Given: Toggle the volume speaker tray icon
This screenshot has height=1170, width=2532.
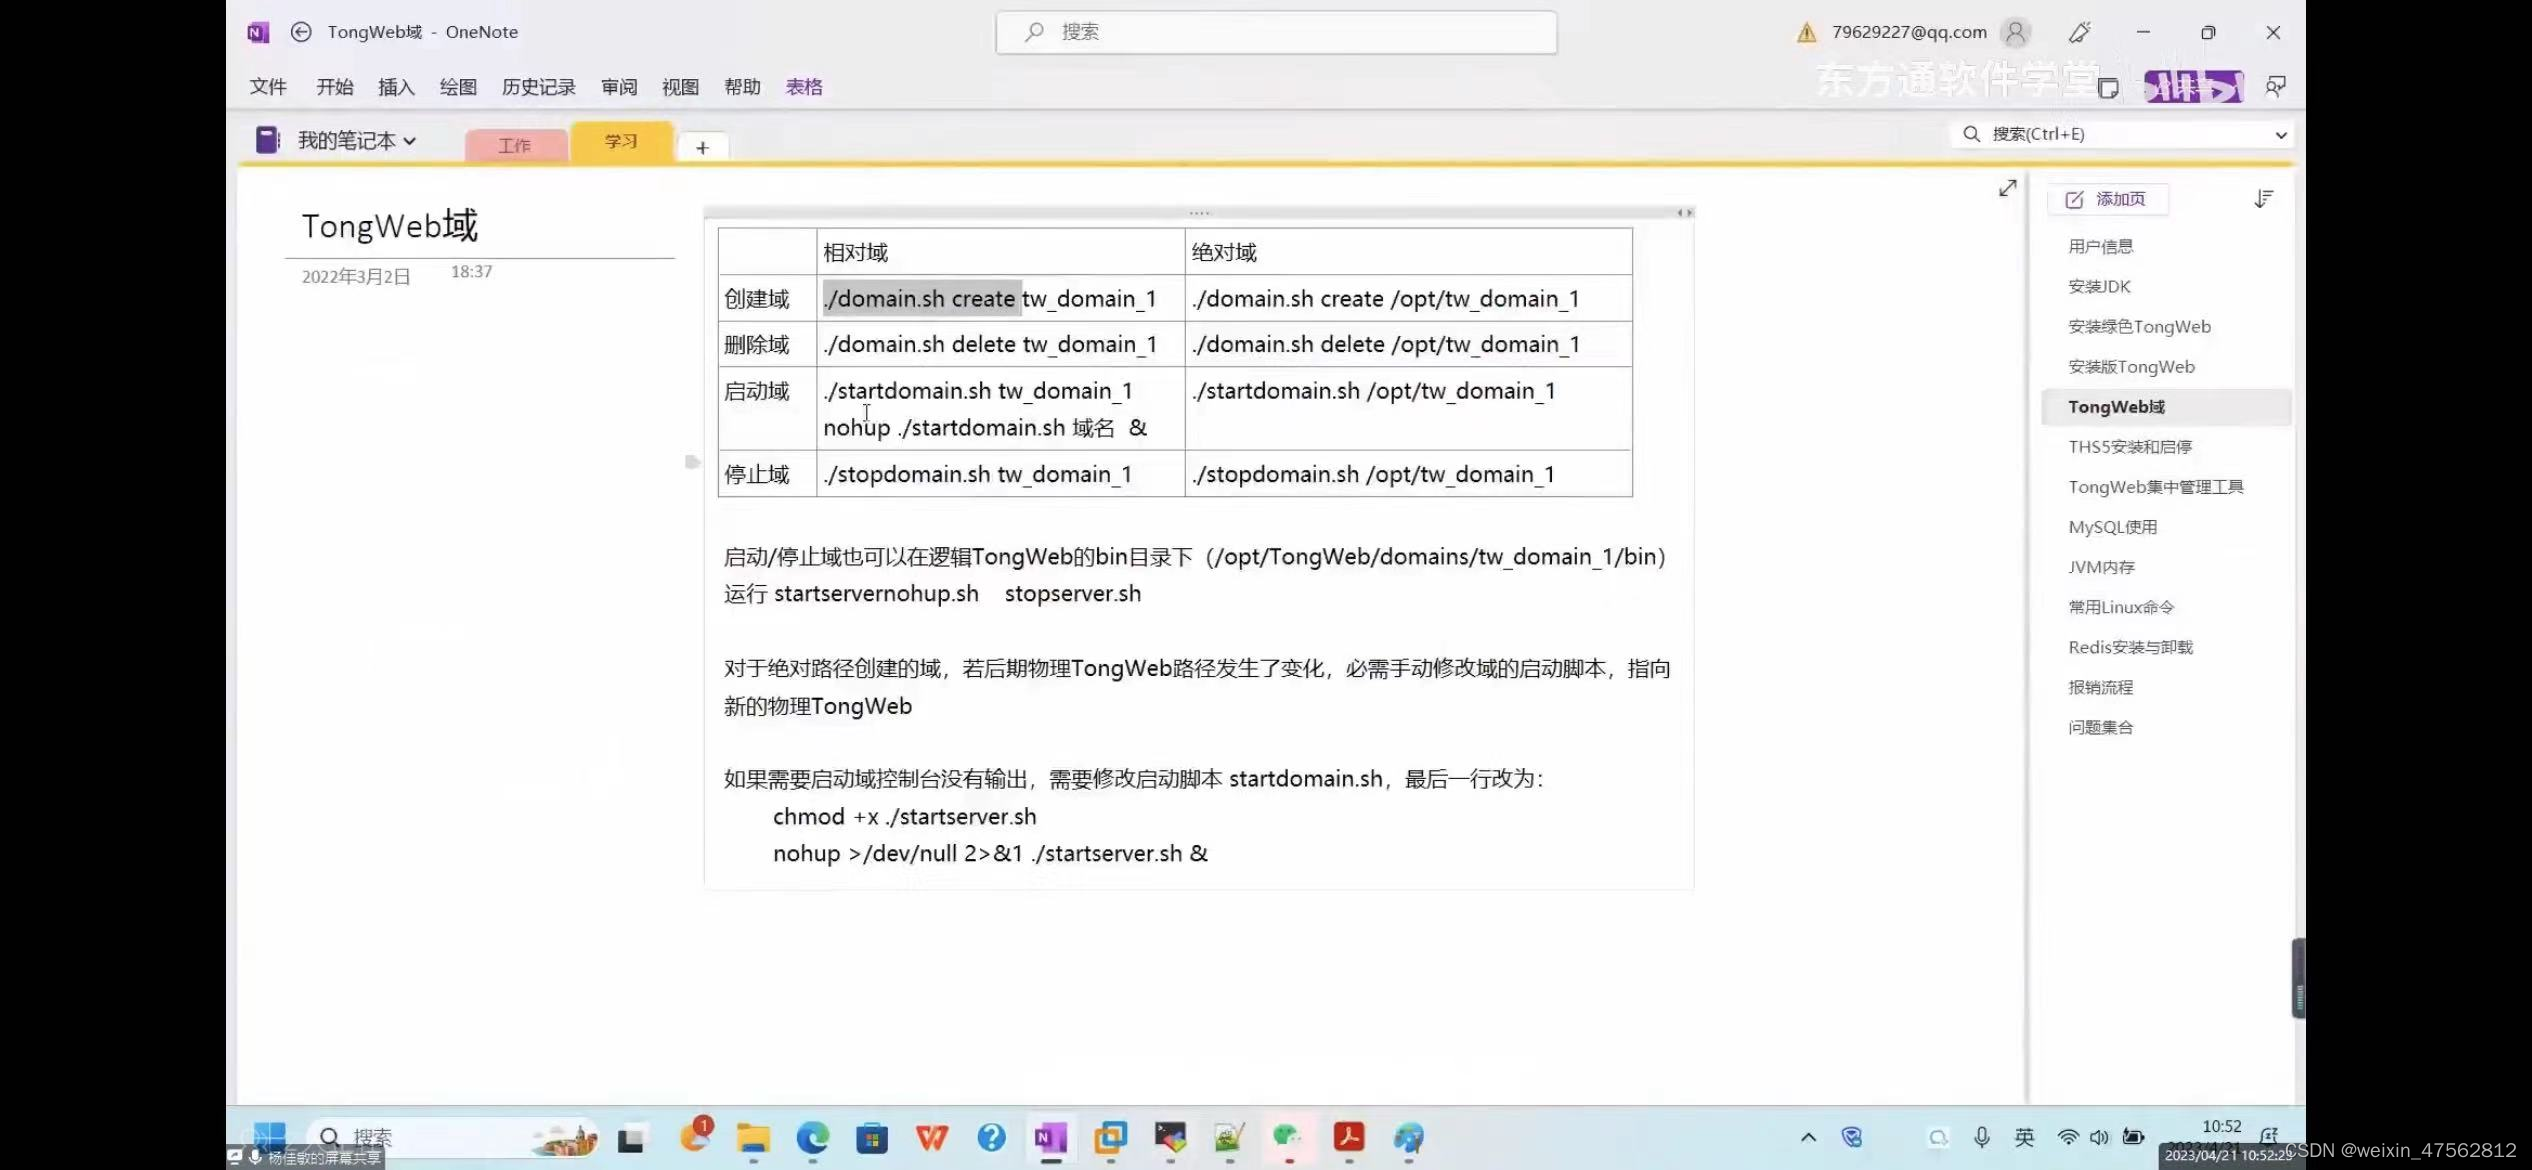Looking at the screenshot, I should [x=2099, y=1137].
